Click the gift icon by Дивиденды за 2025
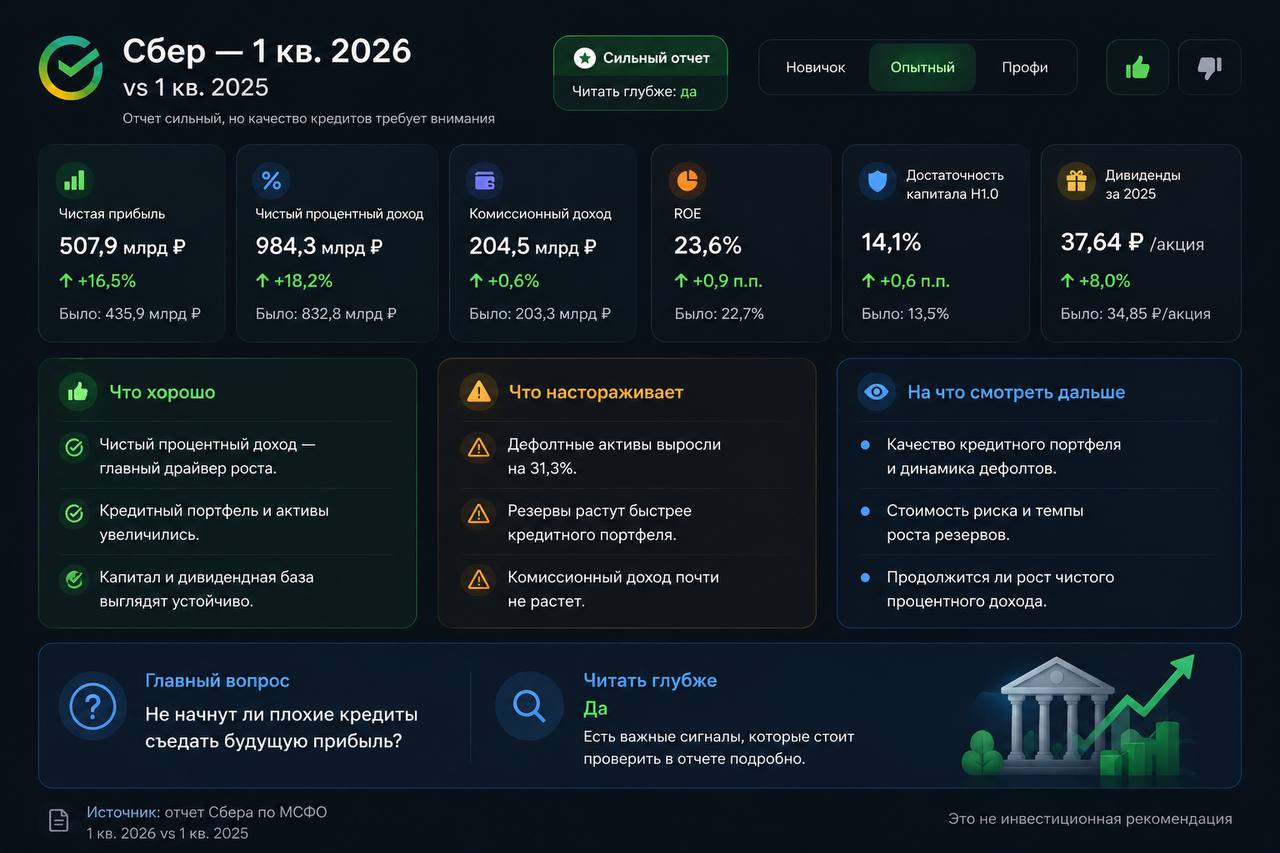Image resolution: width=1280 pixels, height=853 pixels. 1076,181
